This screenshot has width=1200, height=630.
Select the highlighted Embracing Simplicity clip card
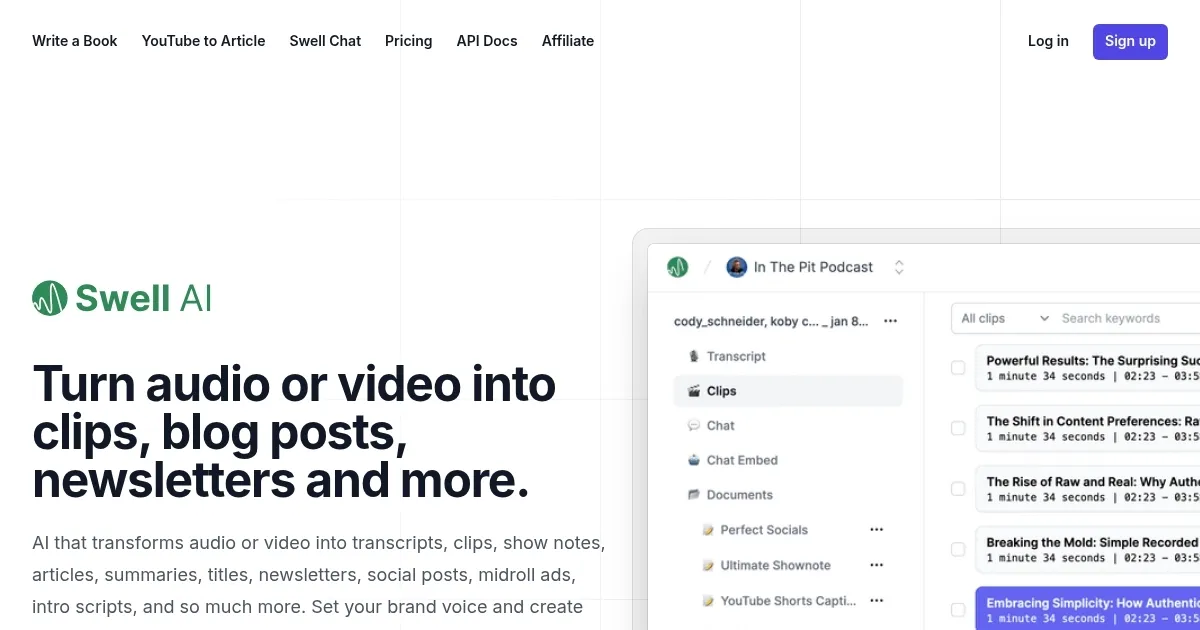point(1088,609)
